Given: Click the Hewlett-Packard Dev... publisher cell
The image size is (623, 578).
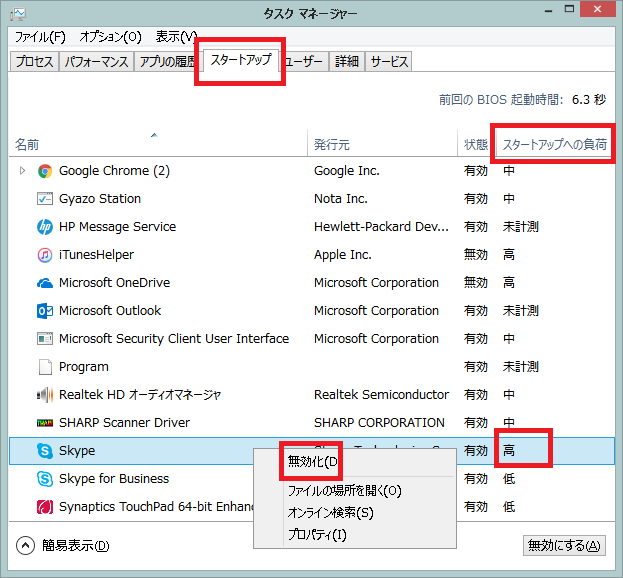Looking at the screenshot, I should (x=381, y=227).
